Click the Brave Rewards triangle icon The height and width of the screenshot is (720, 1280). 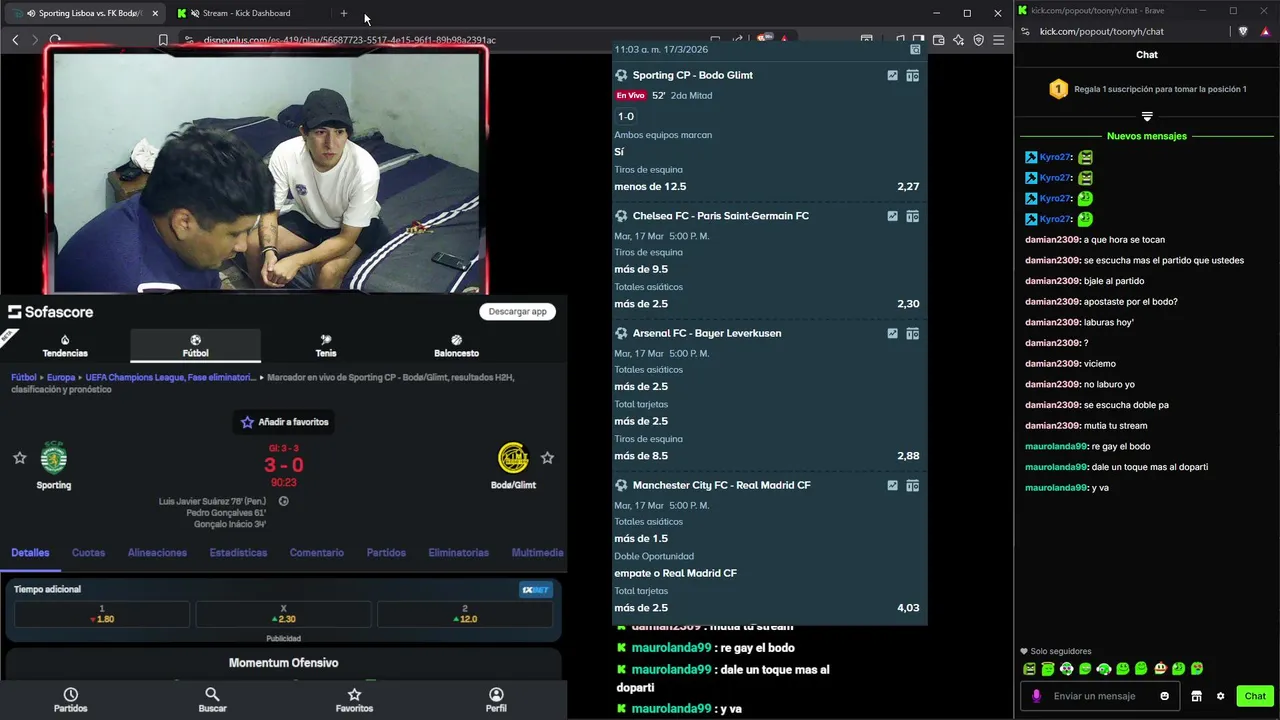pos(1263,31)
